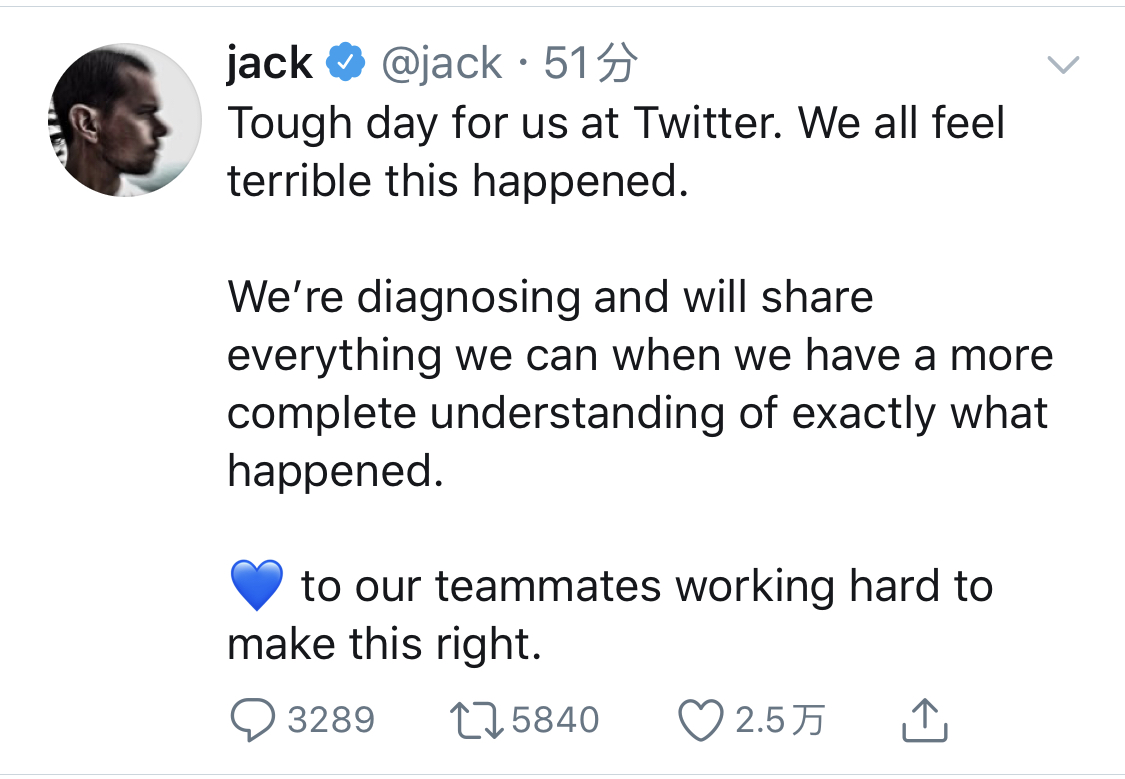Retweet this tweet using the arrows icon

coord(476,720)
